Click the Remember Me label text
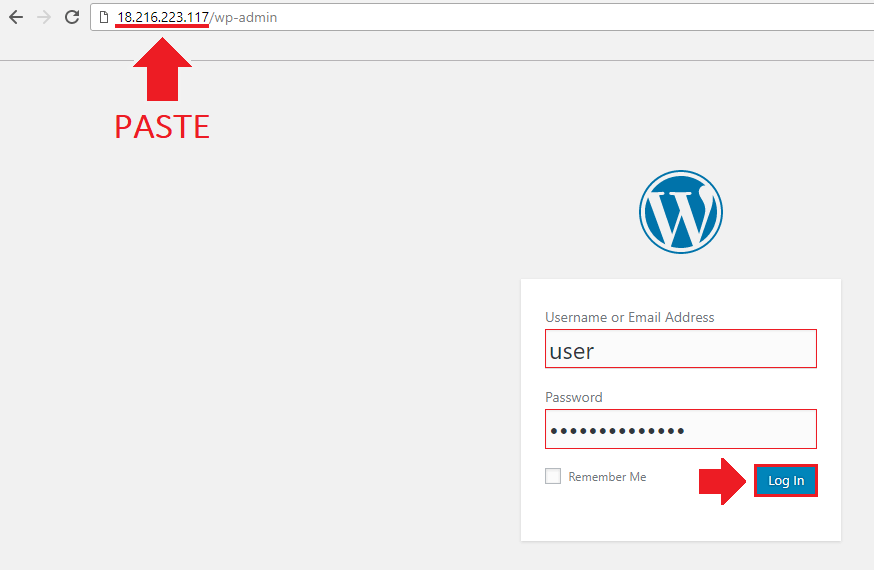Image resolution: width=874 pixels, height=570 pixels. pos(607,476)
